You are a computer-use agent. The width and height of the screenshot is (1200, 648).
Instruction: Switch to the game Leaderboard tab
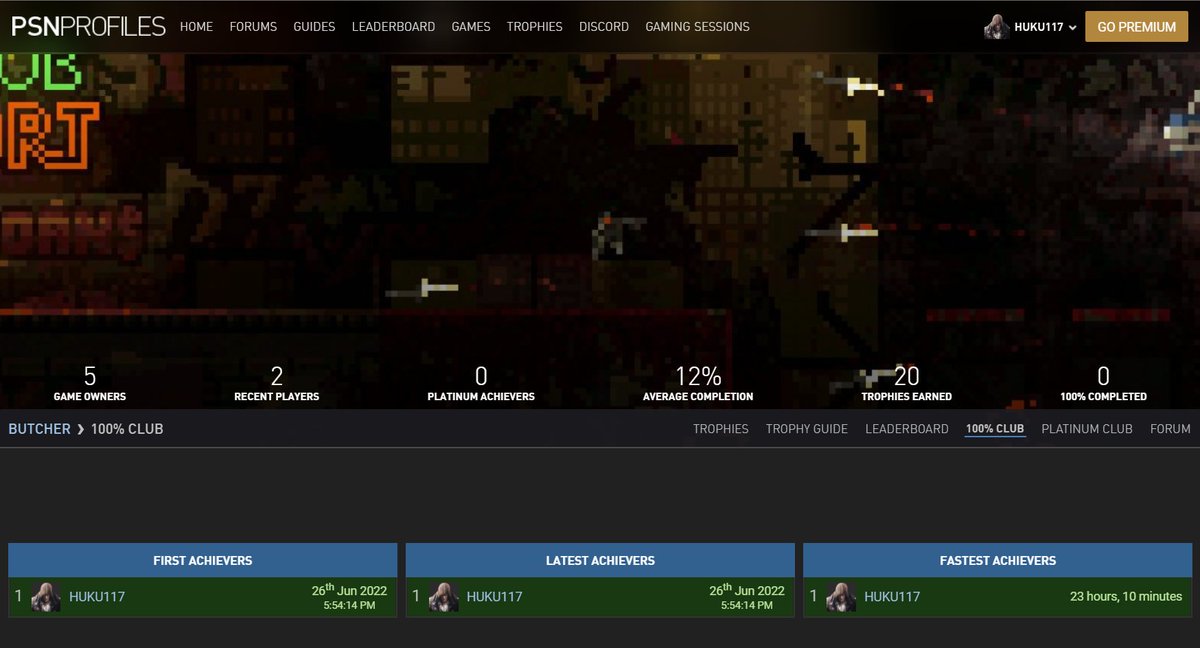(907, 429)
